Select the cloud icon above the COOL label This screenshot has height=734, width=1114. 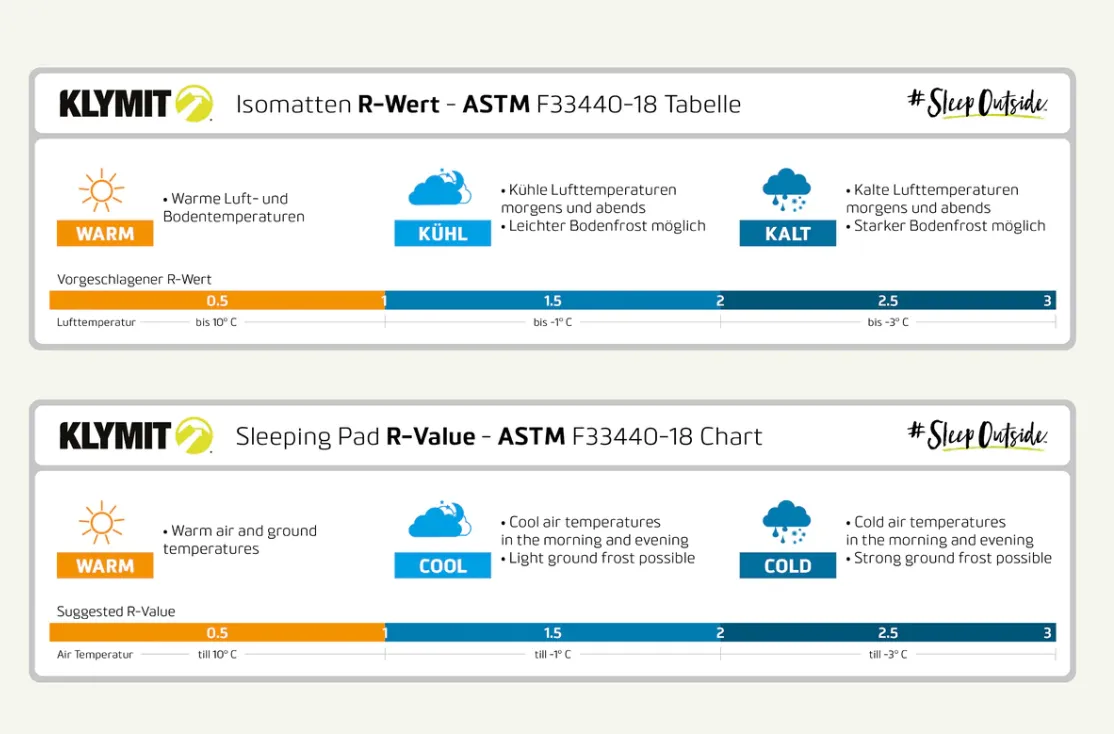440,519
